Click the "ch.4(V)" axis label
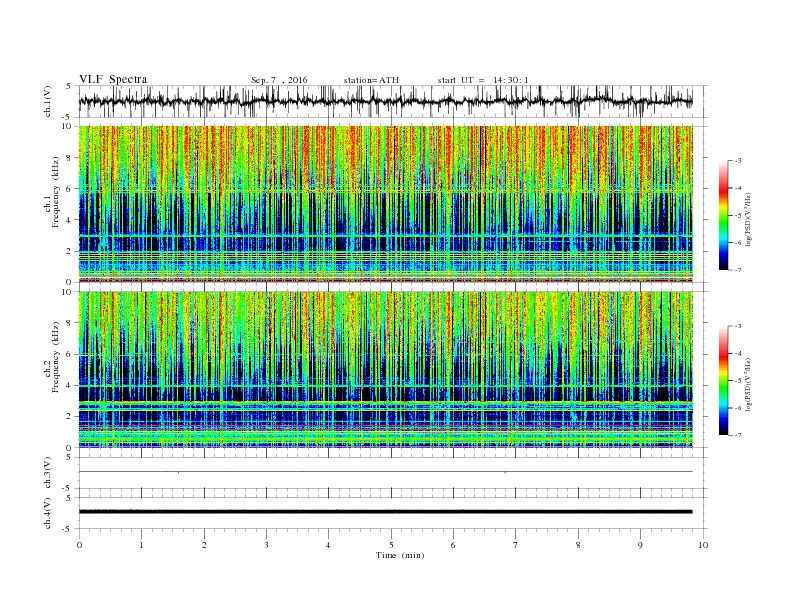Image resolution: width=792 pixels, height=612 pixels. [x=48, y=513]
